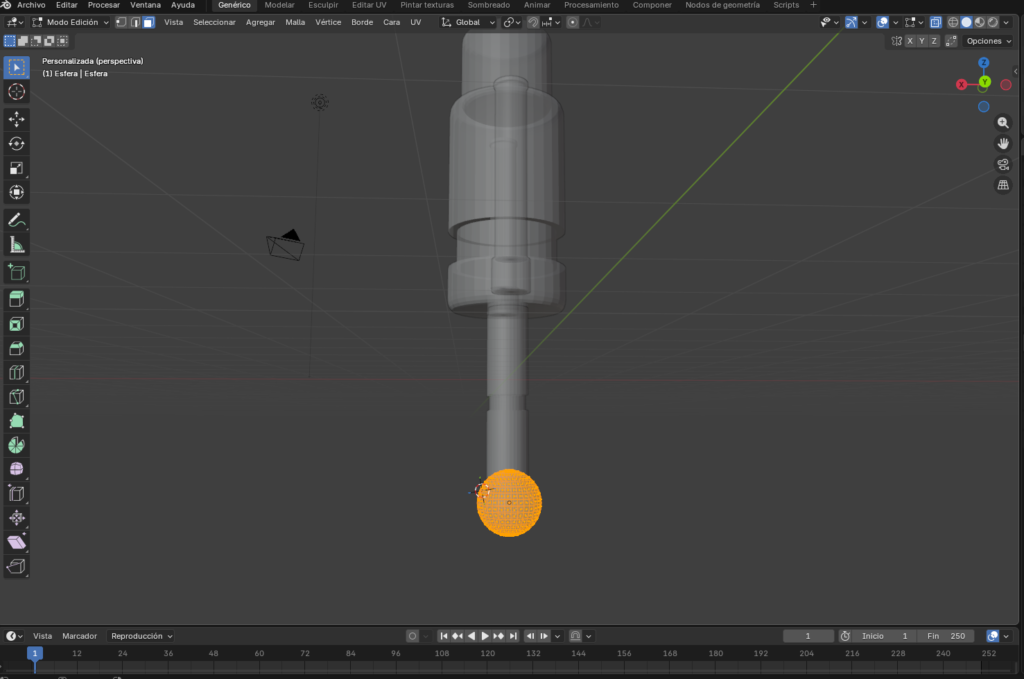Activate the 3D Cursor tool
This screenshot has height=679, width=1024.
coord(16,92)
